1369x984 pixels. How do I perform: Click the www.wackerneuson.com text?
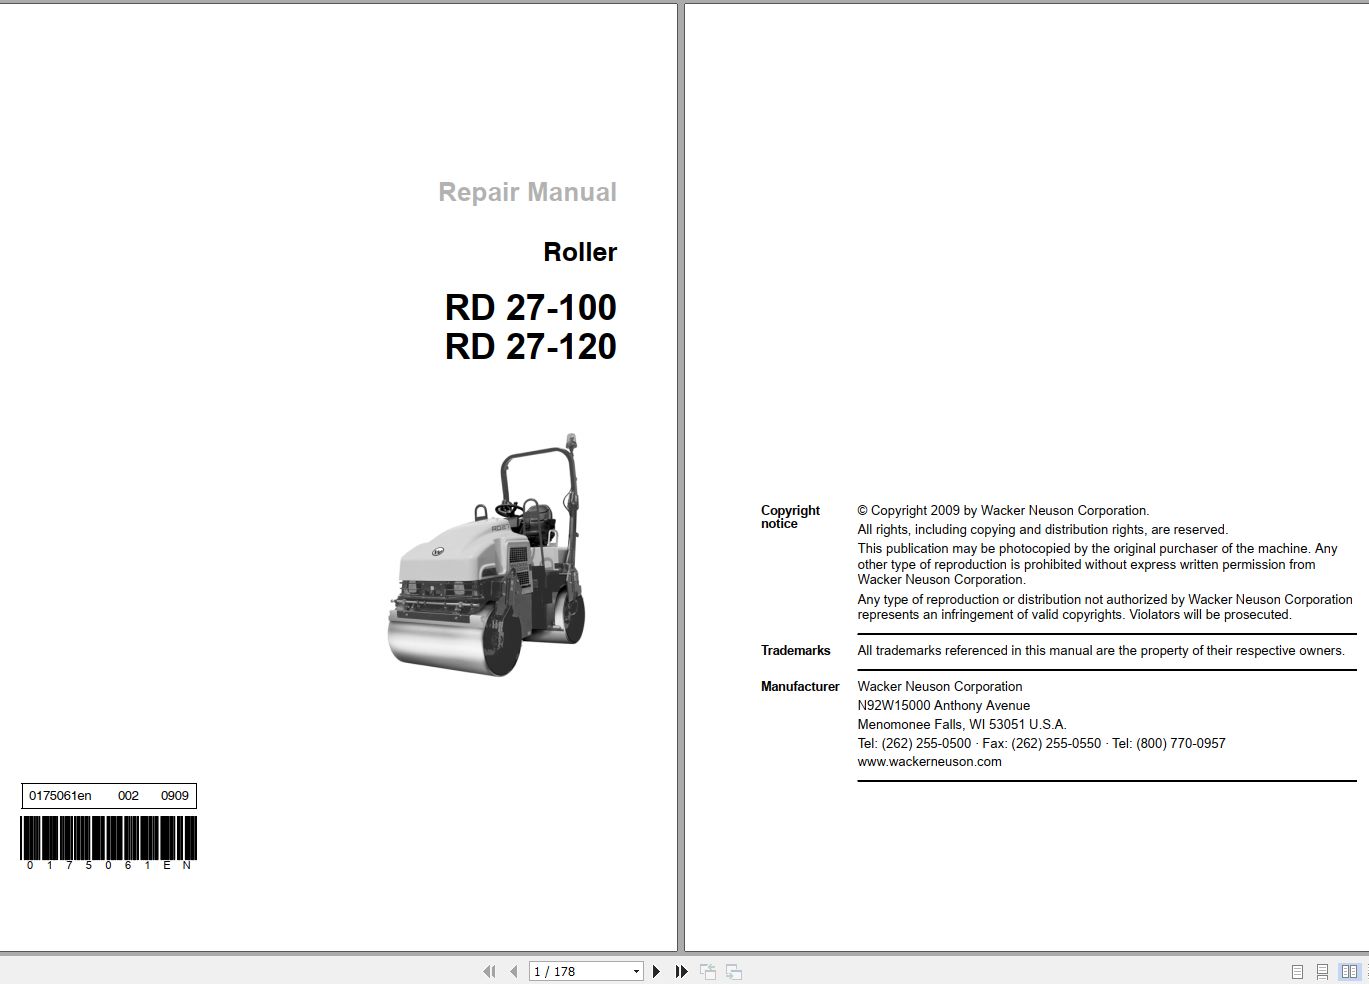tap(929, 761)
